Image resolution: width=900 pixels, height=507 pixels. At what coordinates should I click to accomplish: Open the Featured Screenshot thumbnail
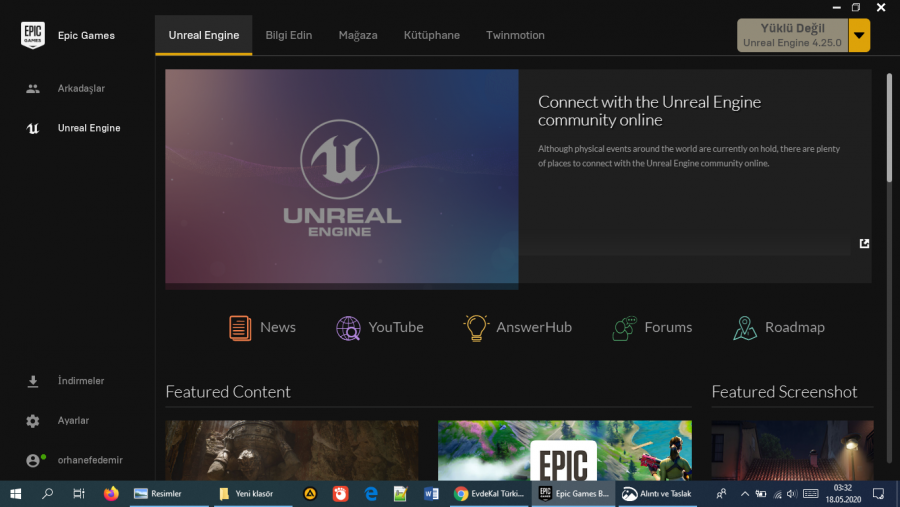pos(792,450)
